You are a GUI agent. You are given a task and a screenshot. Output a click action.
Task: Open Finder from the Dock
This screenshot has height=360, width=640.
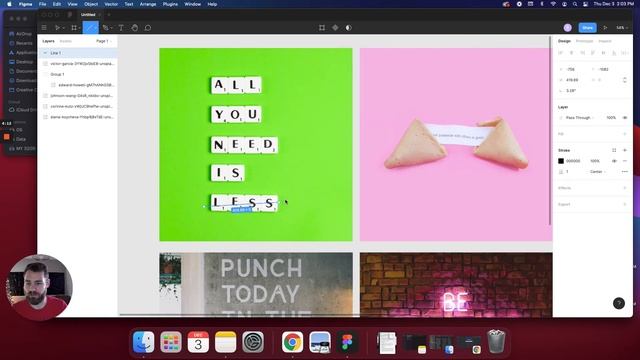coord(144,342)
